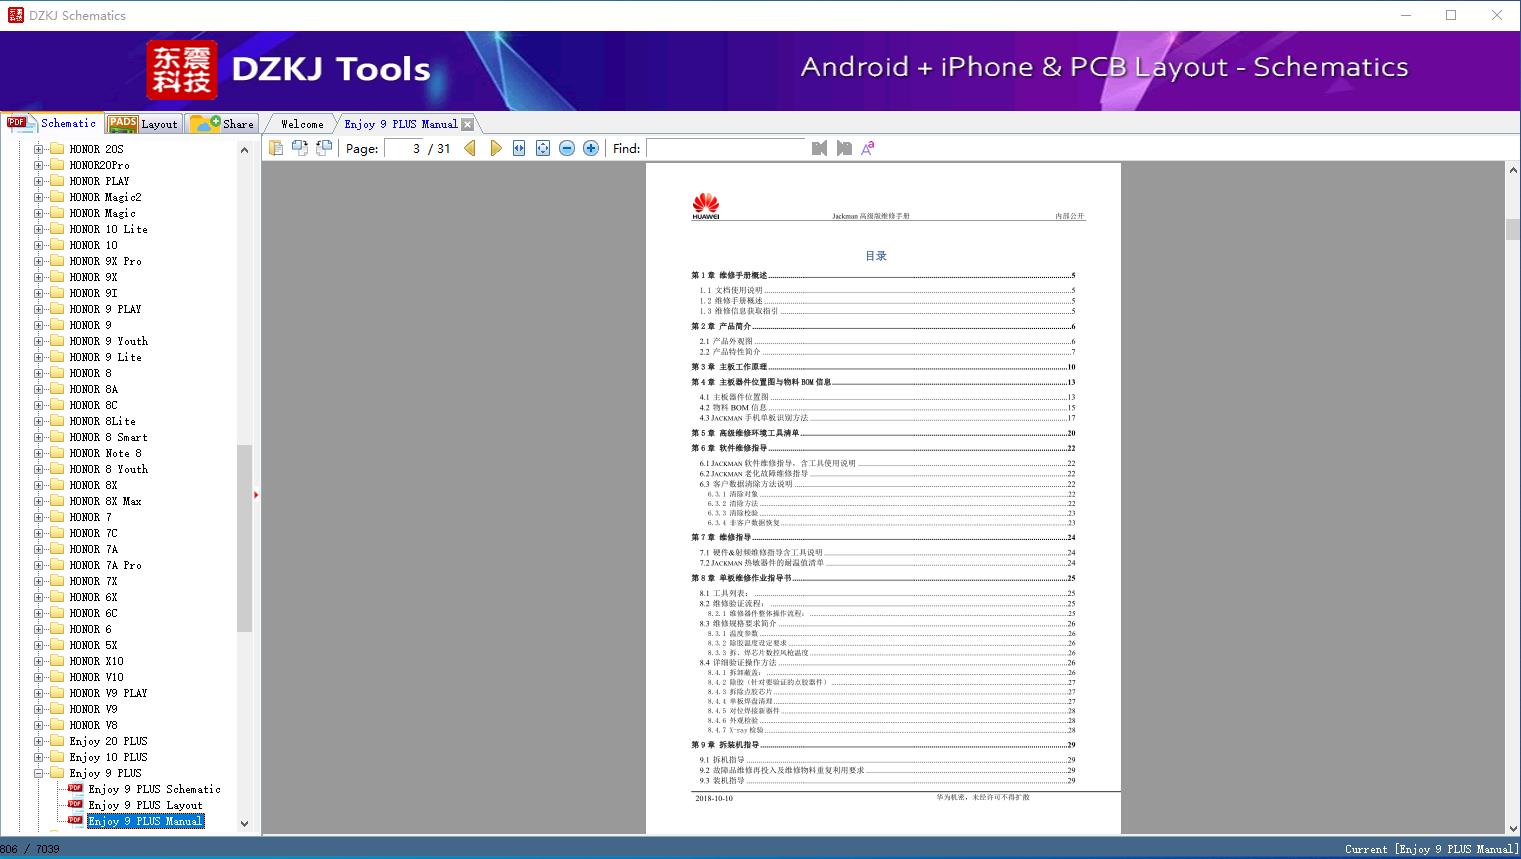Click the tree panel scrollbar thumb
This screenshot has width=1521, height=859.
tap(244, 538)
